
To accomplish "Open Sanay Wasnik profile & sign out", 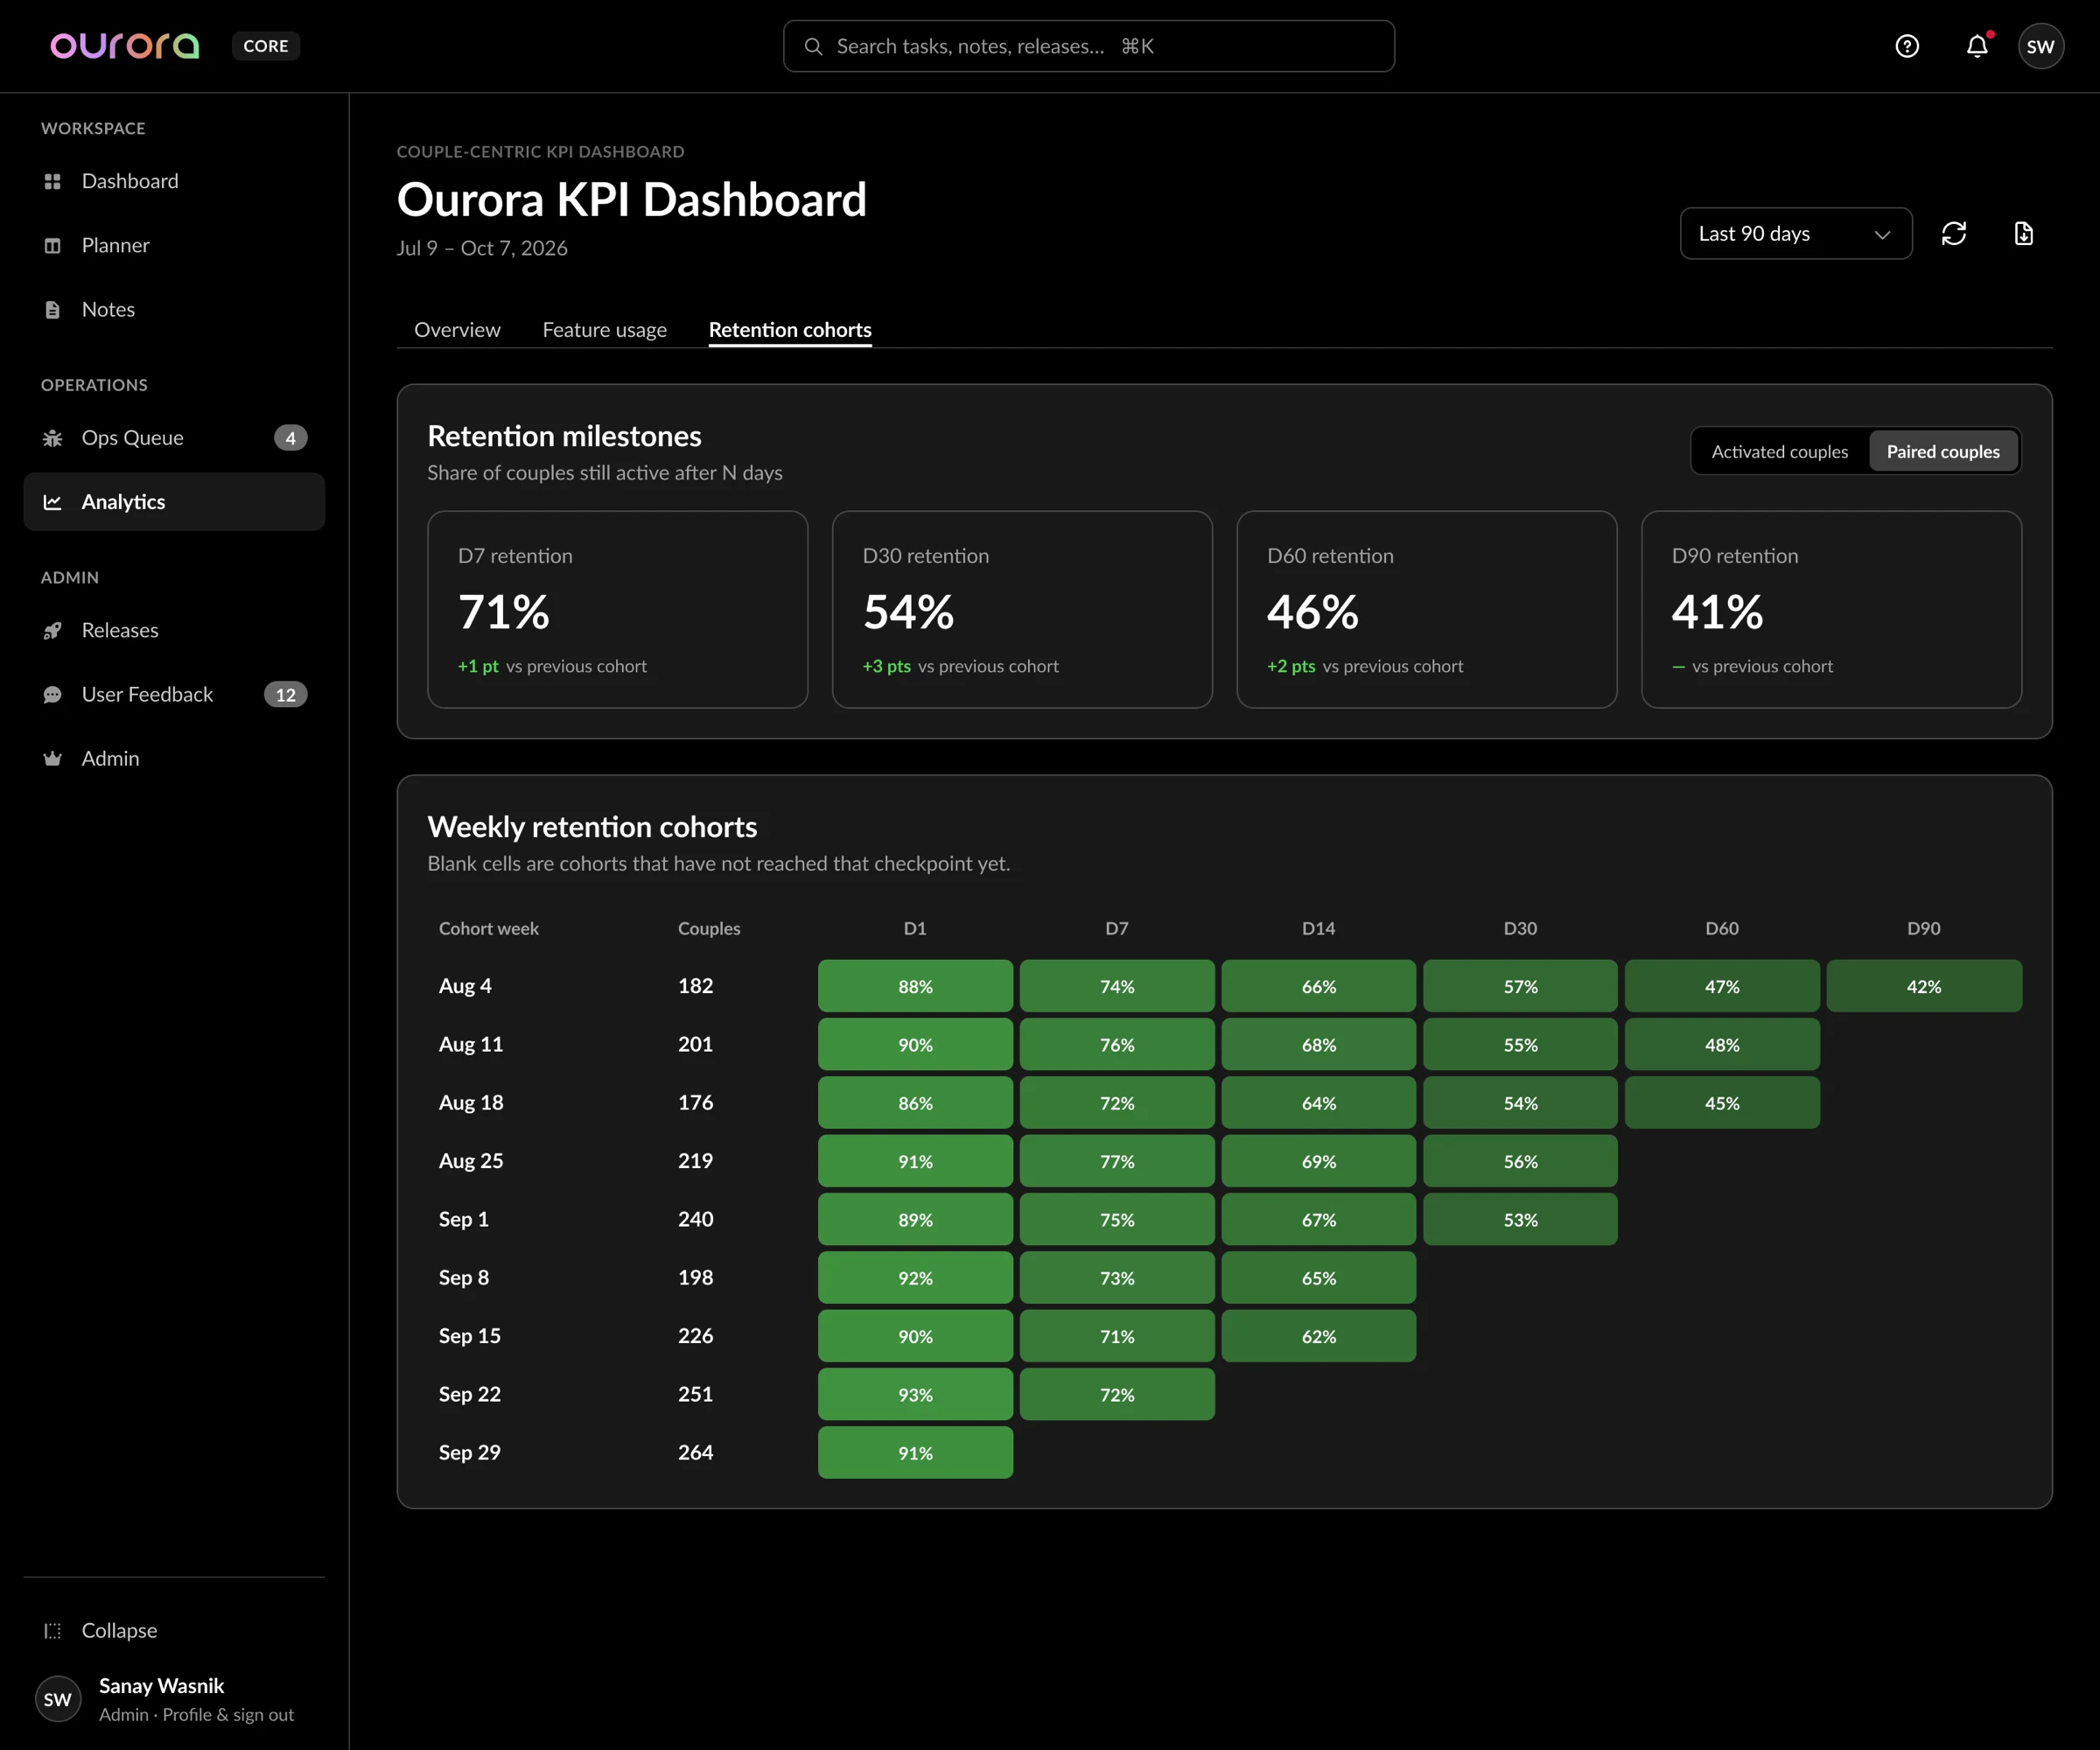I will coord(174,1699).
